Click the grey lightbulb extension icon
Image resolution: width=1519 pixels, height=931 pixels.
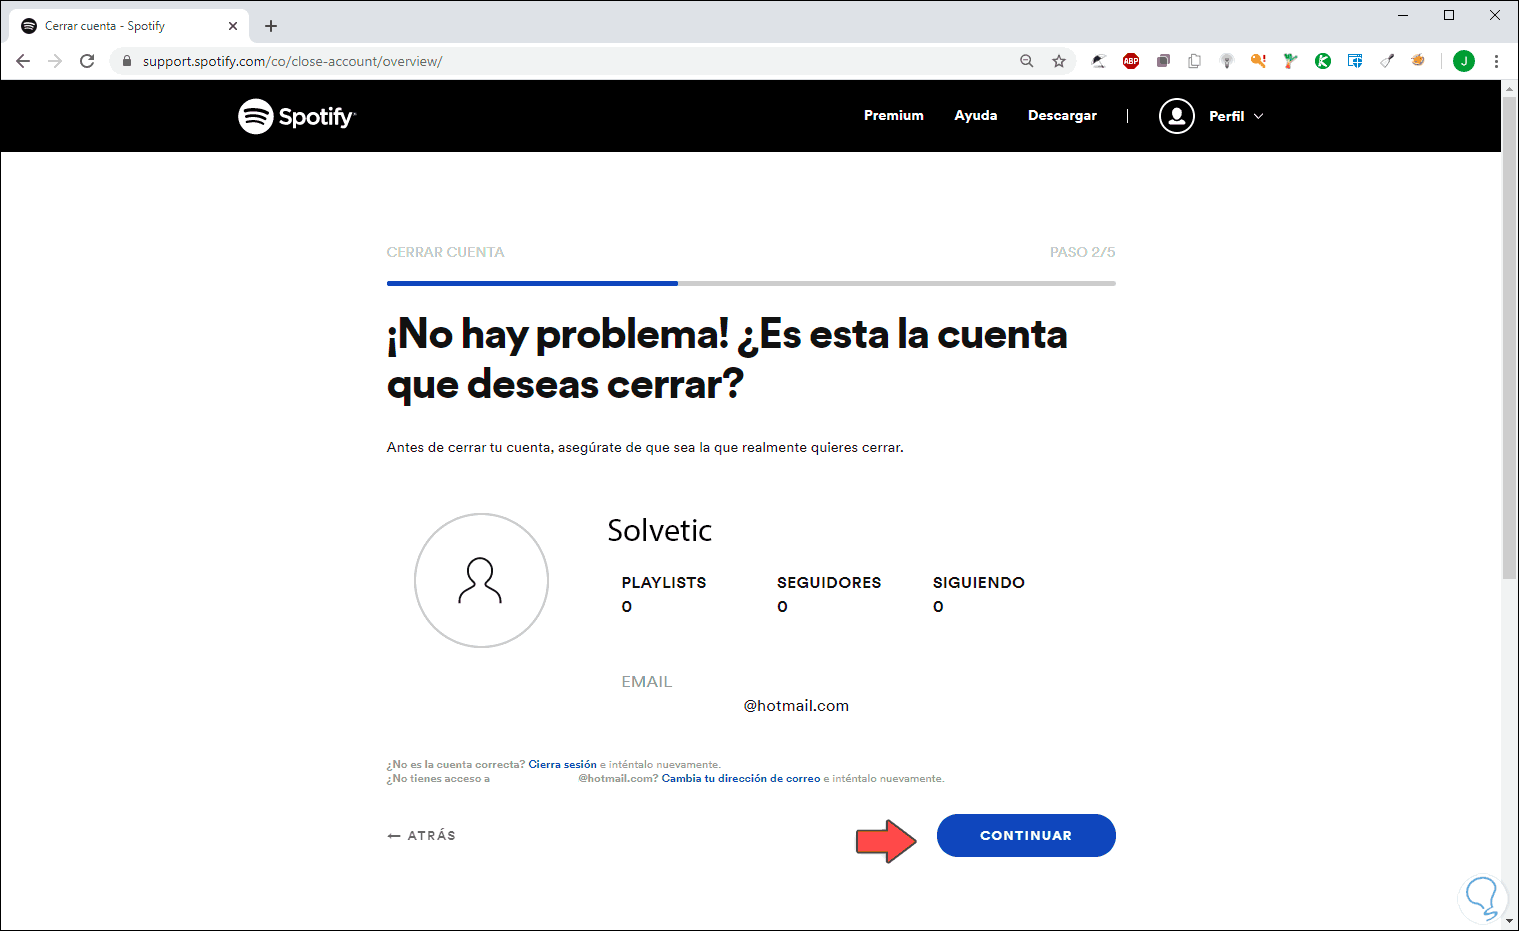(x=1227, y=61)
